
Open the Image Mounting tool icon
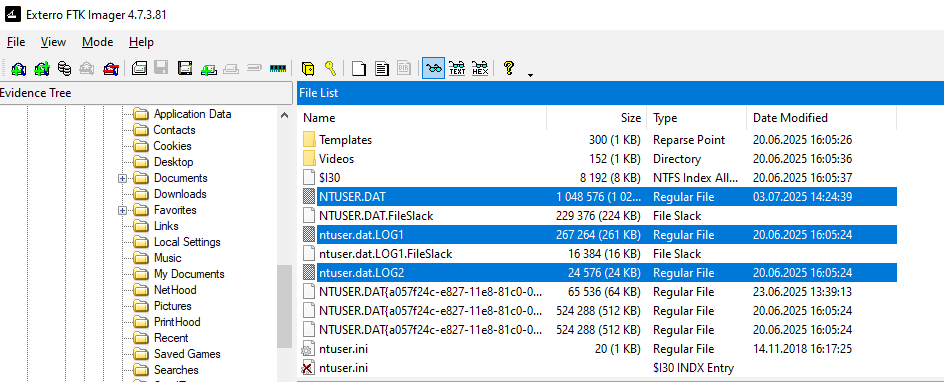pyautogui.click(x=64, y=69)
